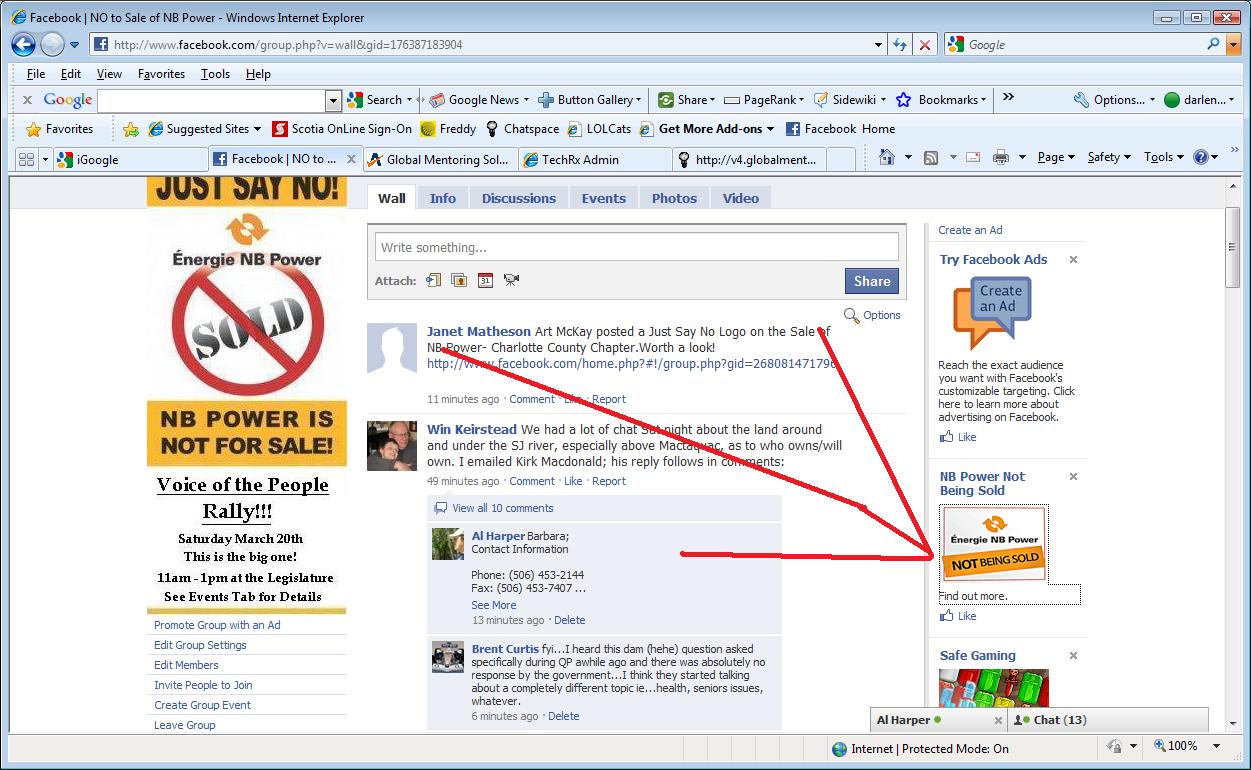Click the blue Share button
Screen dimensions: 1251x770
[872, 281]
